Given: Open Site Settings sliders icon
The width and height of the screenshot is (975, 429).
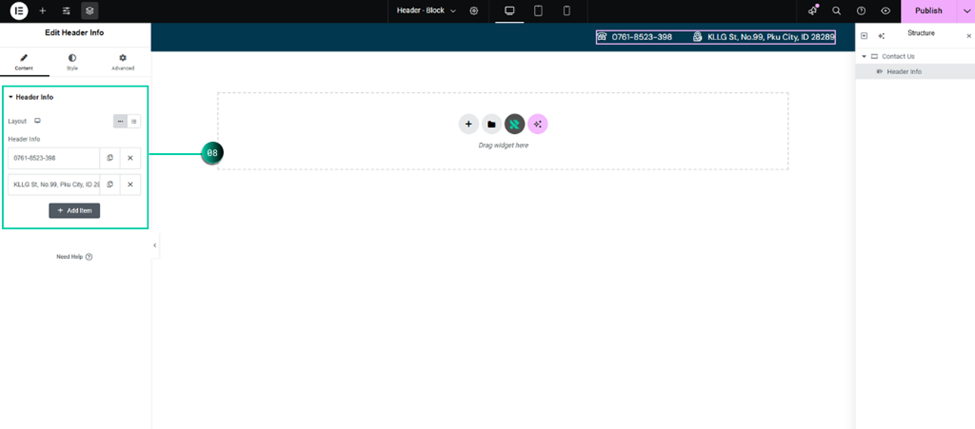Looking at the screenshot, I should (67, 11).
